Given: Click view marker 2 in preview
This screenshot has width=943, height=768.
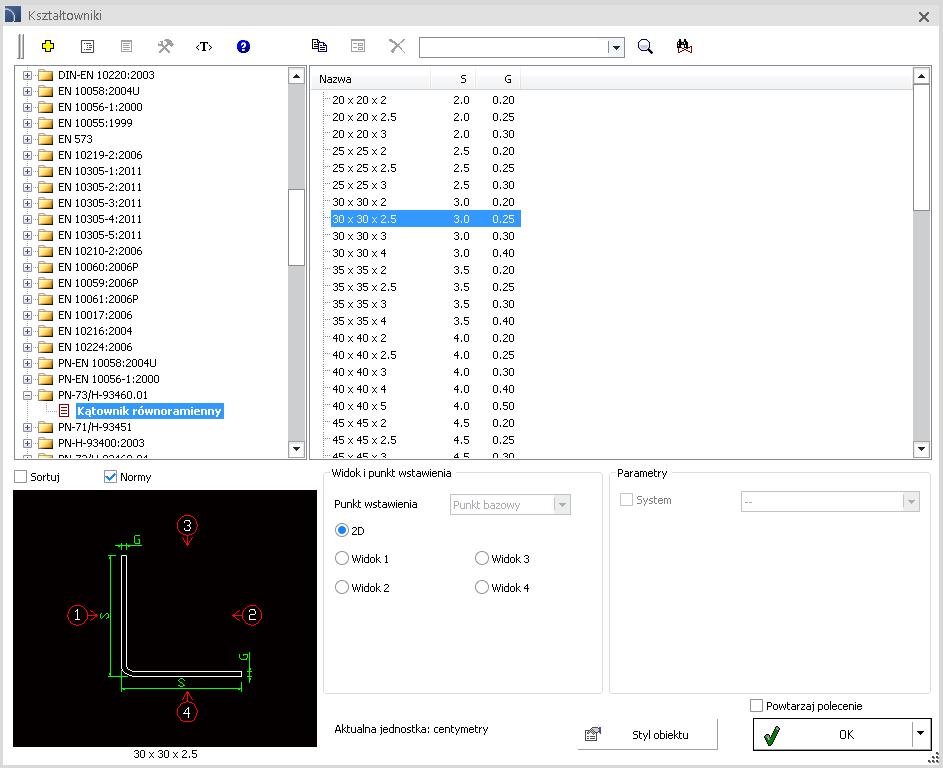Looking at the screenshot, I should coord(252,615).
